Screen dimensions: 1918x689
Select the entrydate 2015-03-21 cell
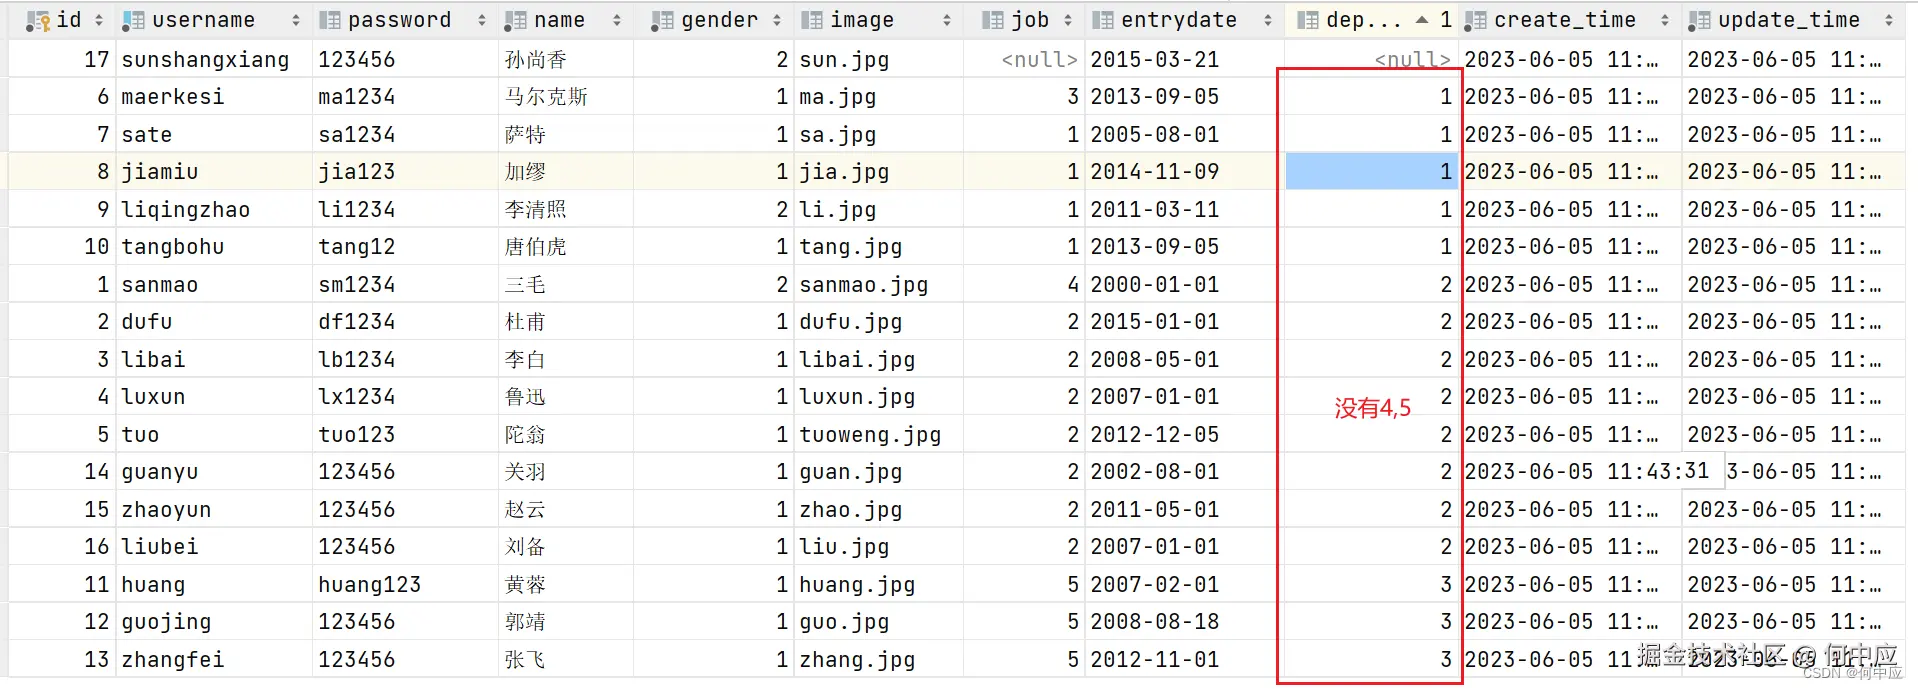coord(1184,60)
